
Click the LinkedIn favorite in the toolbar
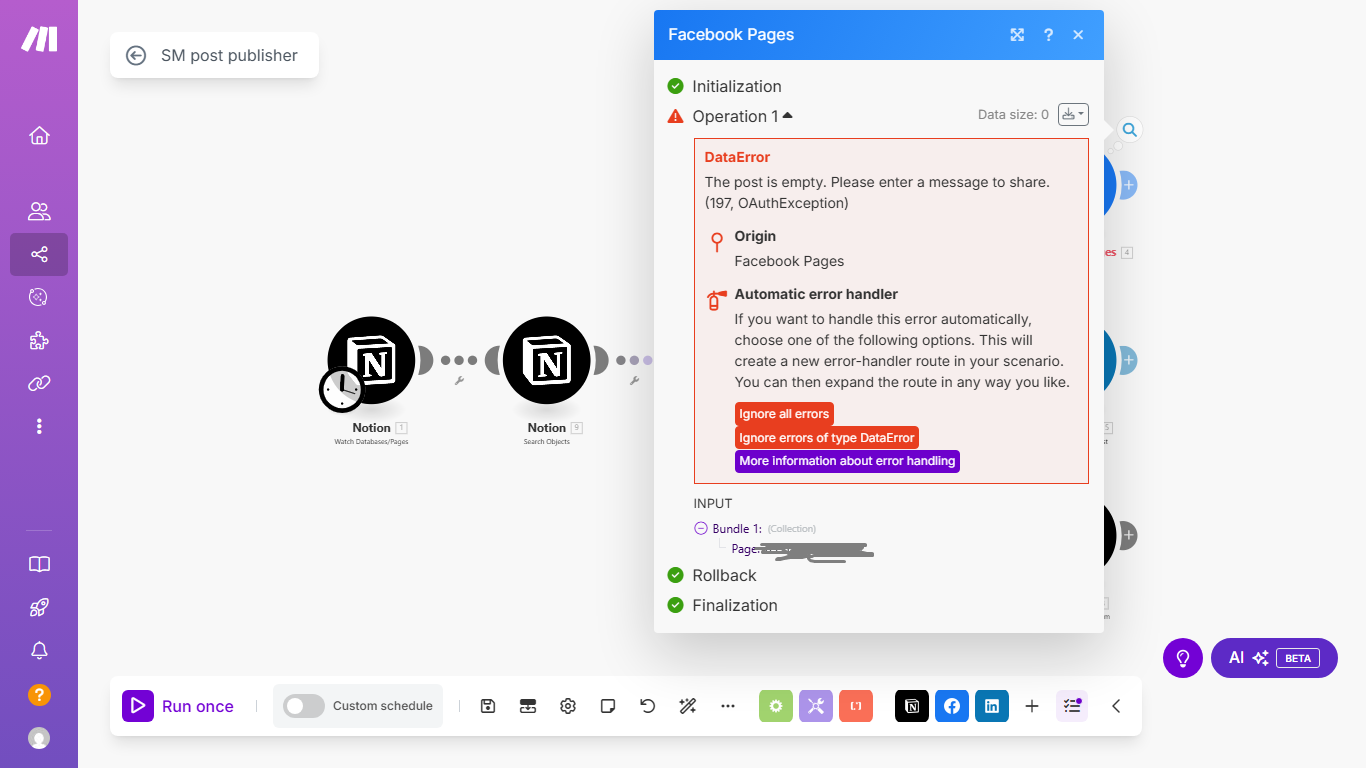(992, 706)
